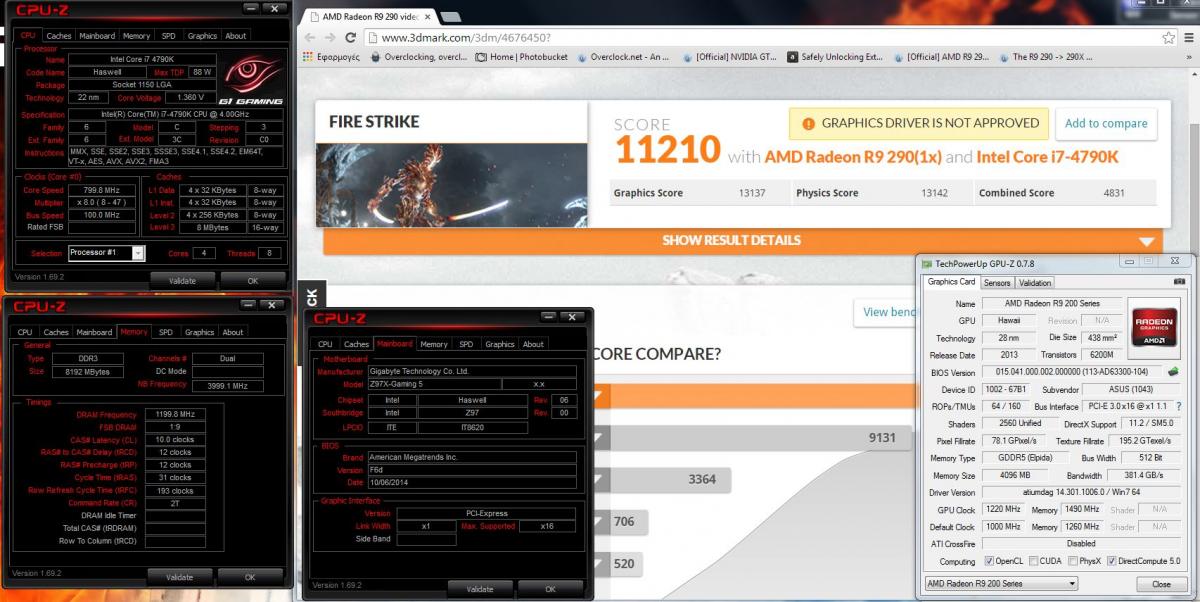Image resolution: width=1200 pixels, height=602 pixels.
Task: Click OK in the CPU-Z CPU window
Action: [x=253, y=281]
